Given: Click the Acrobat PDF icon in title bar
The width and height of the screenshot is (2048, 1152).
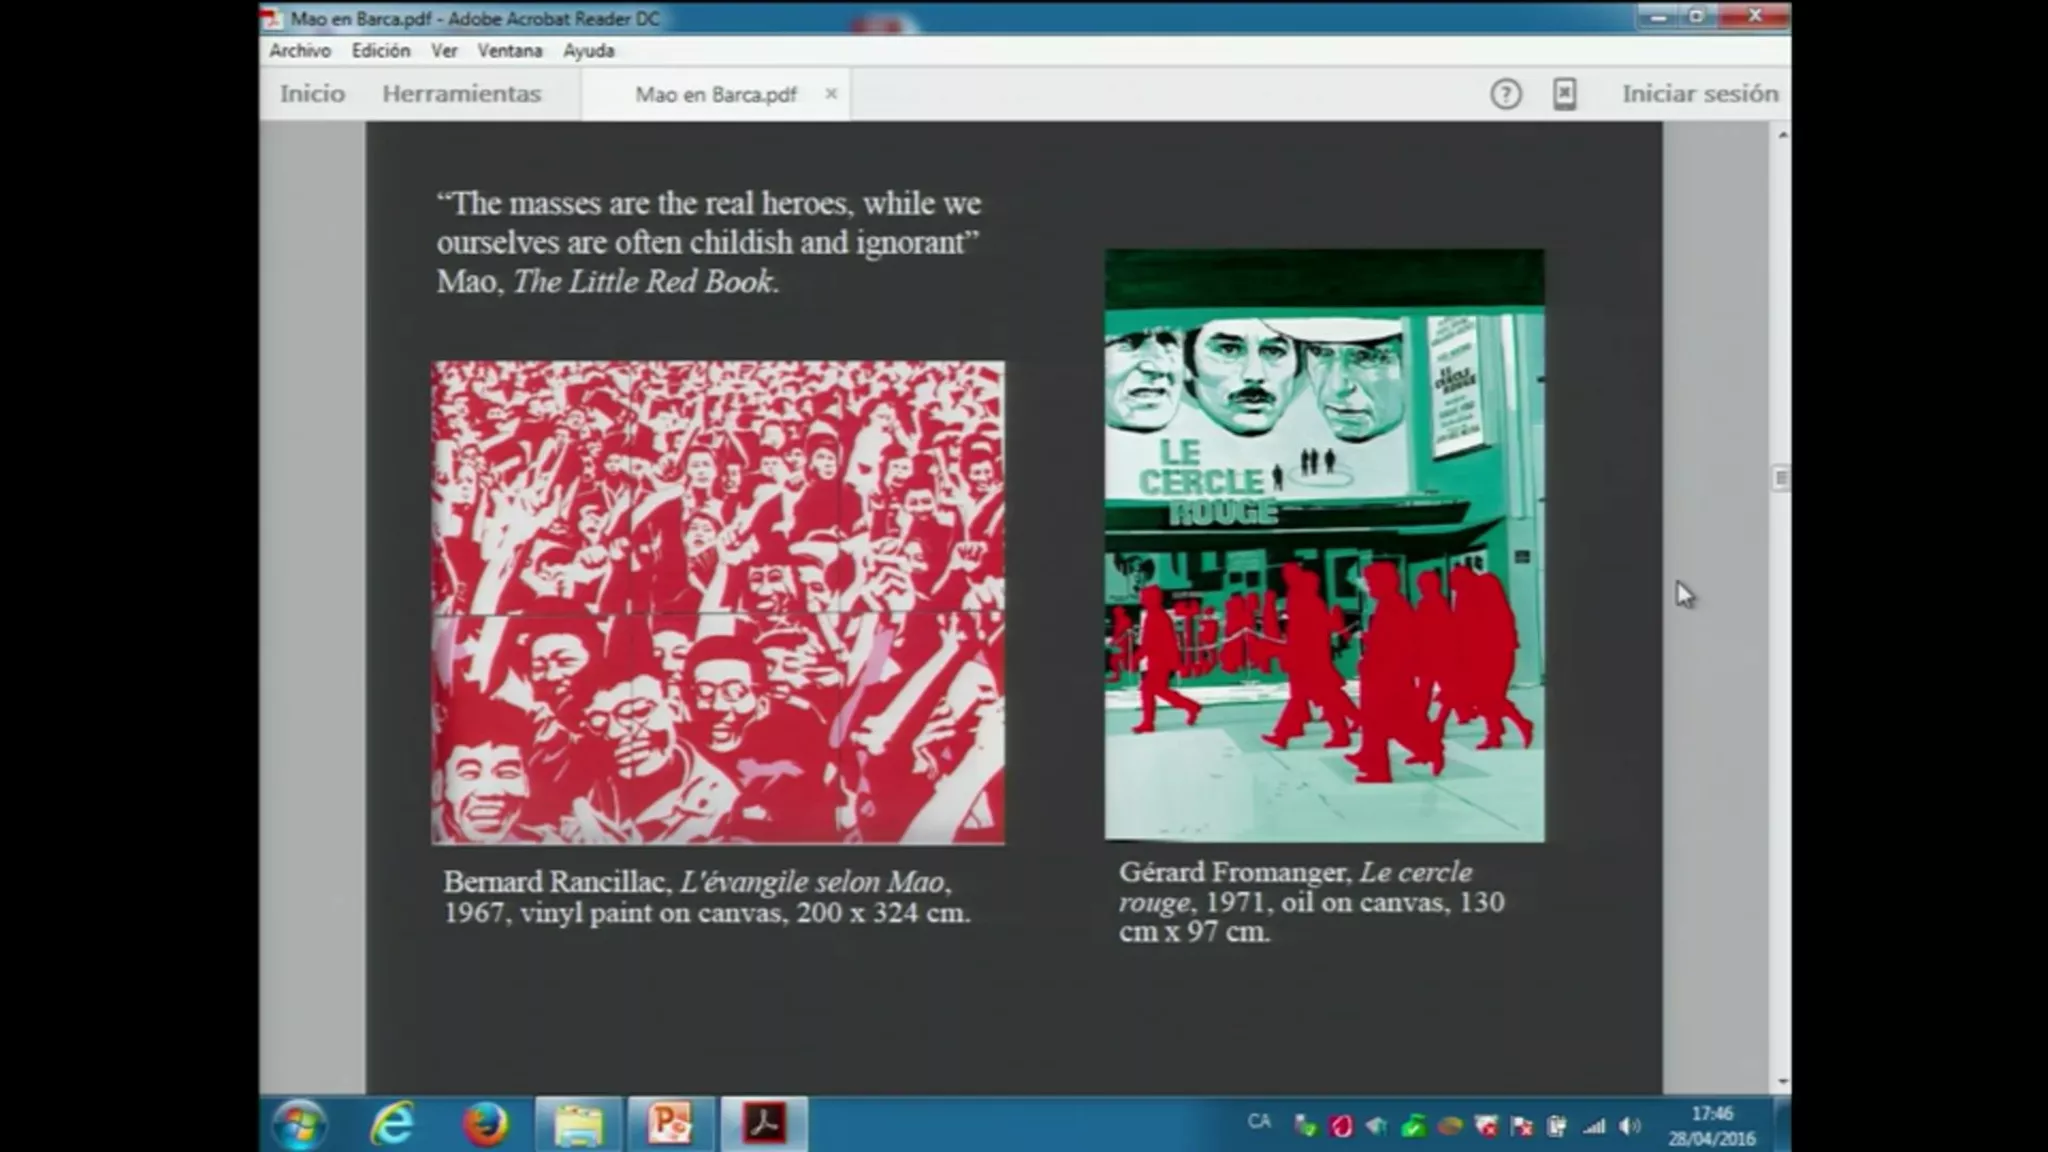Looking at the screenshot, I should tap(273, 18).
